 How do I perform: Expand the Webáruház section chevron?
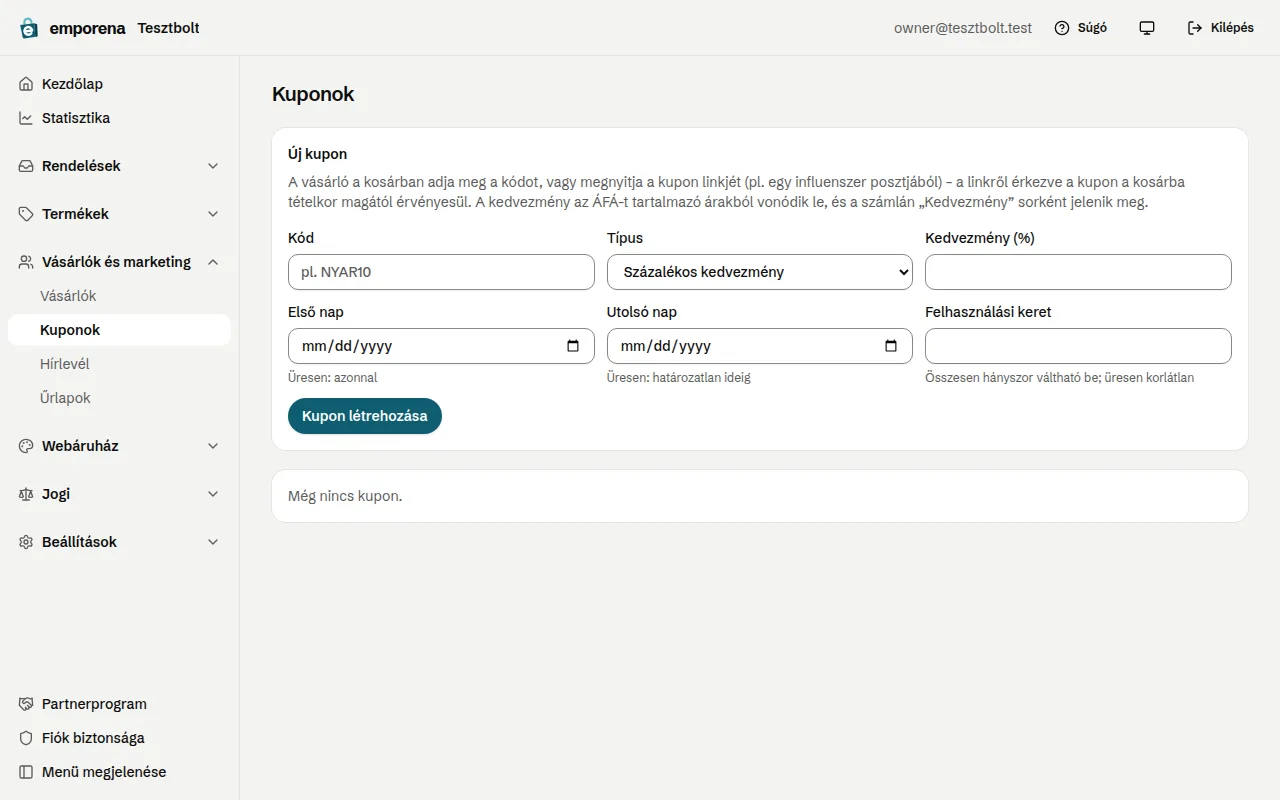pos(213,446)
